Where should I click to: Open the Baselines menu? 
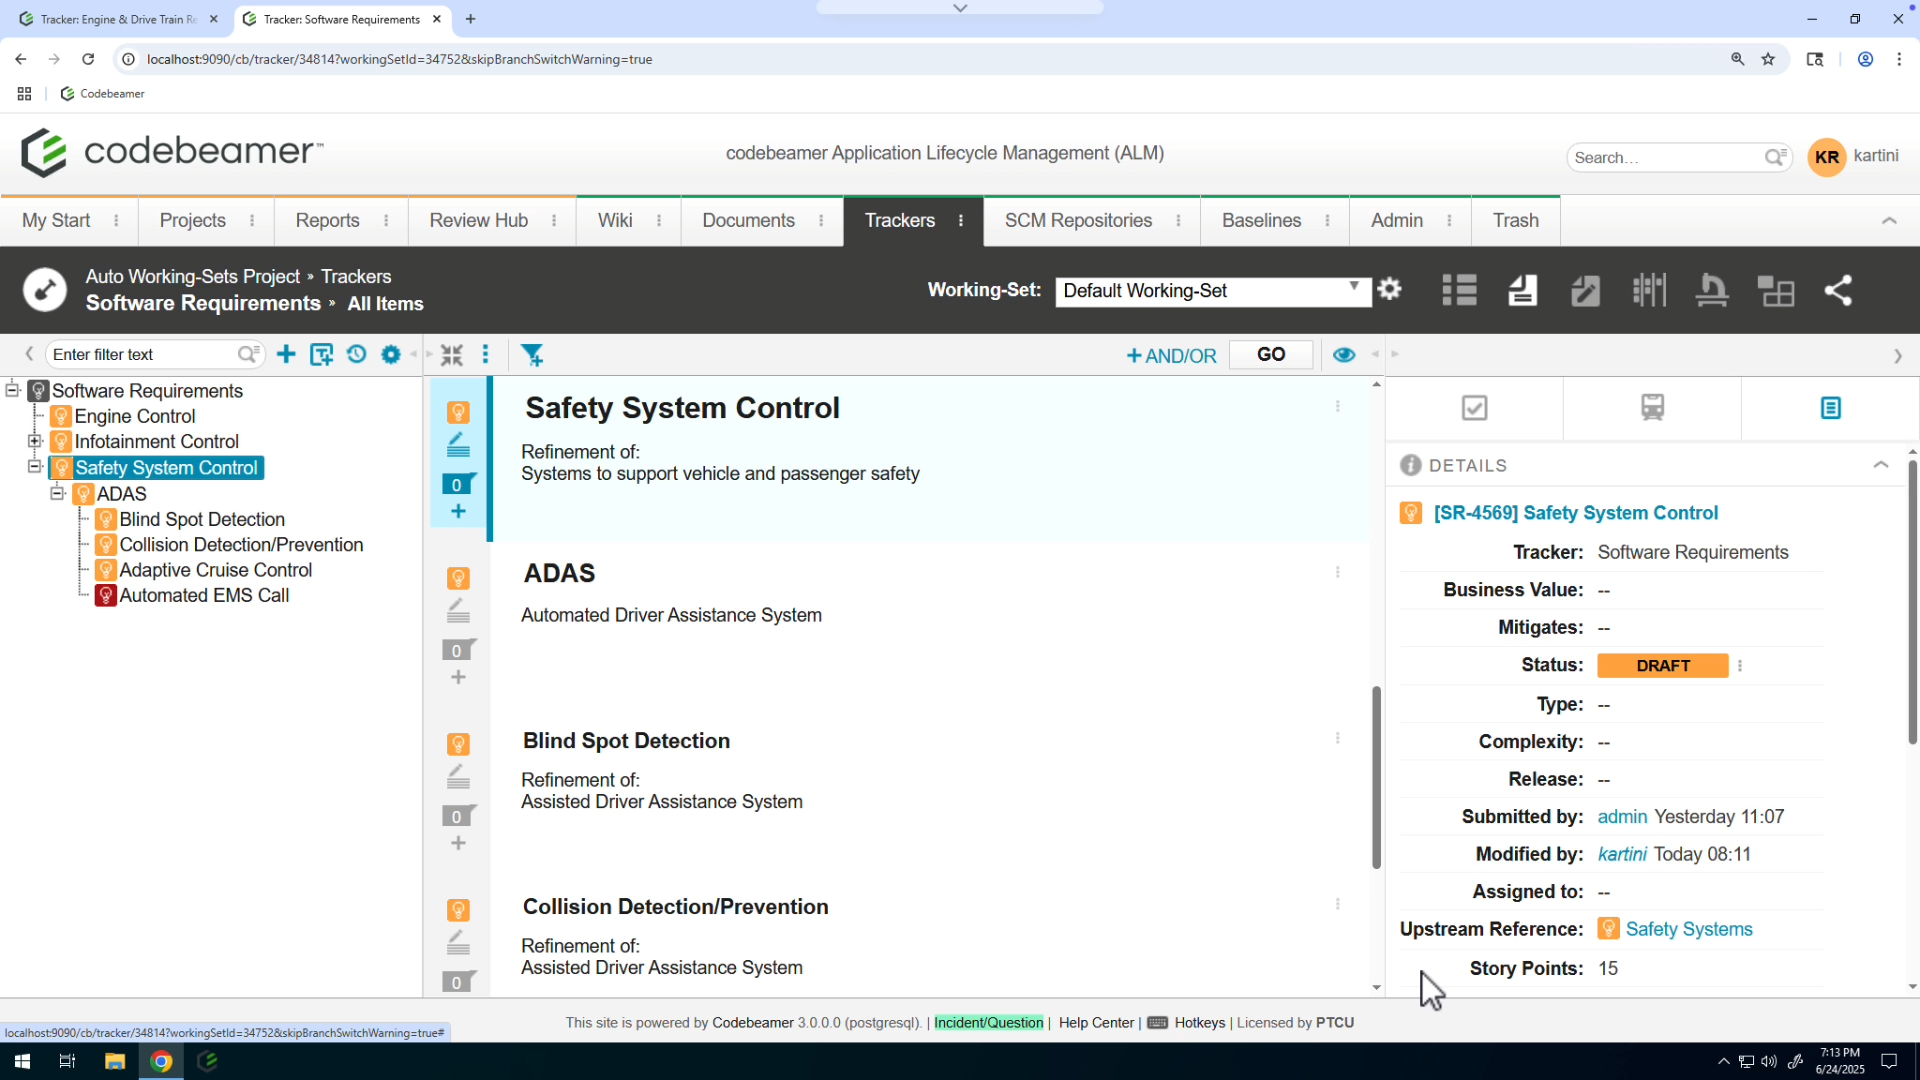tap(1261, 220)
